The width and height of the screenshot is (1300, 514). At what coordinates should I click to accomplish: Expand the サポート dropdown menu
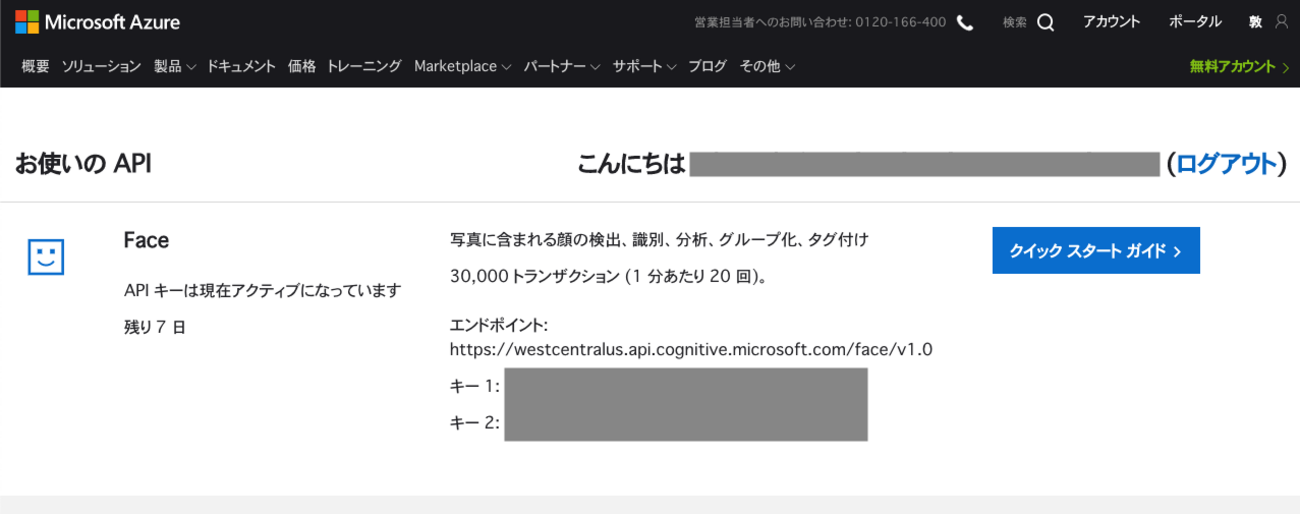(x=644, y=66)
